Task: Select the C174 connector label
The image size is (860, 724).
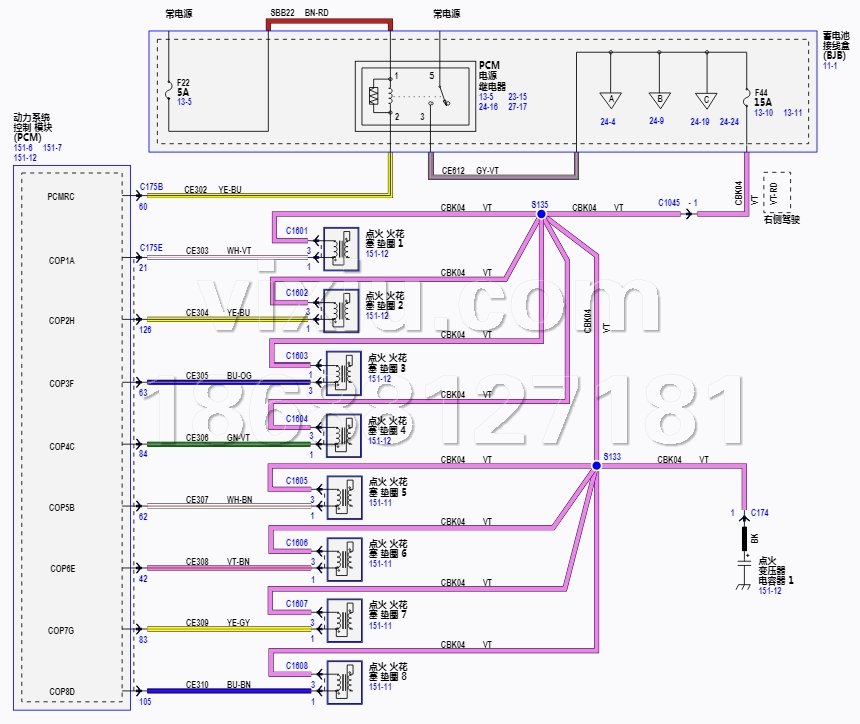Action: 761,513
